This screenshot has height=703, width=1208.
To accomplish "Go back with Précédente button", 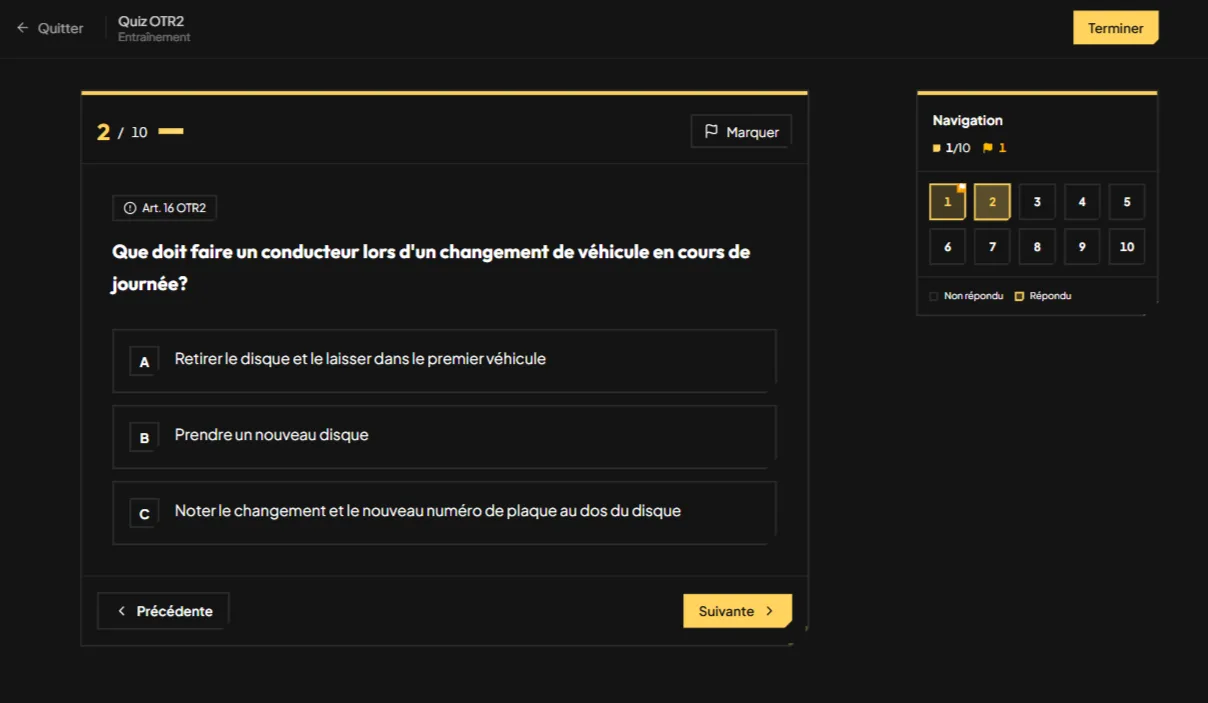I will tap(163, 611).
